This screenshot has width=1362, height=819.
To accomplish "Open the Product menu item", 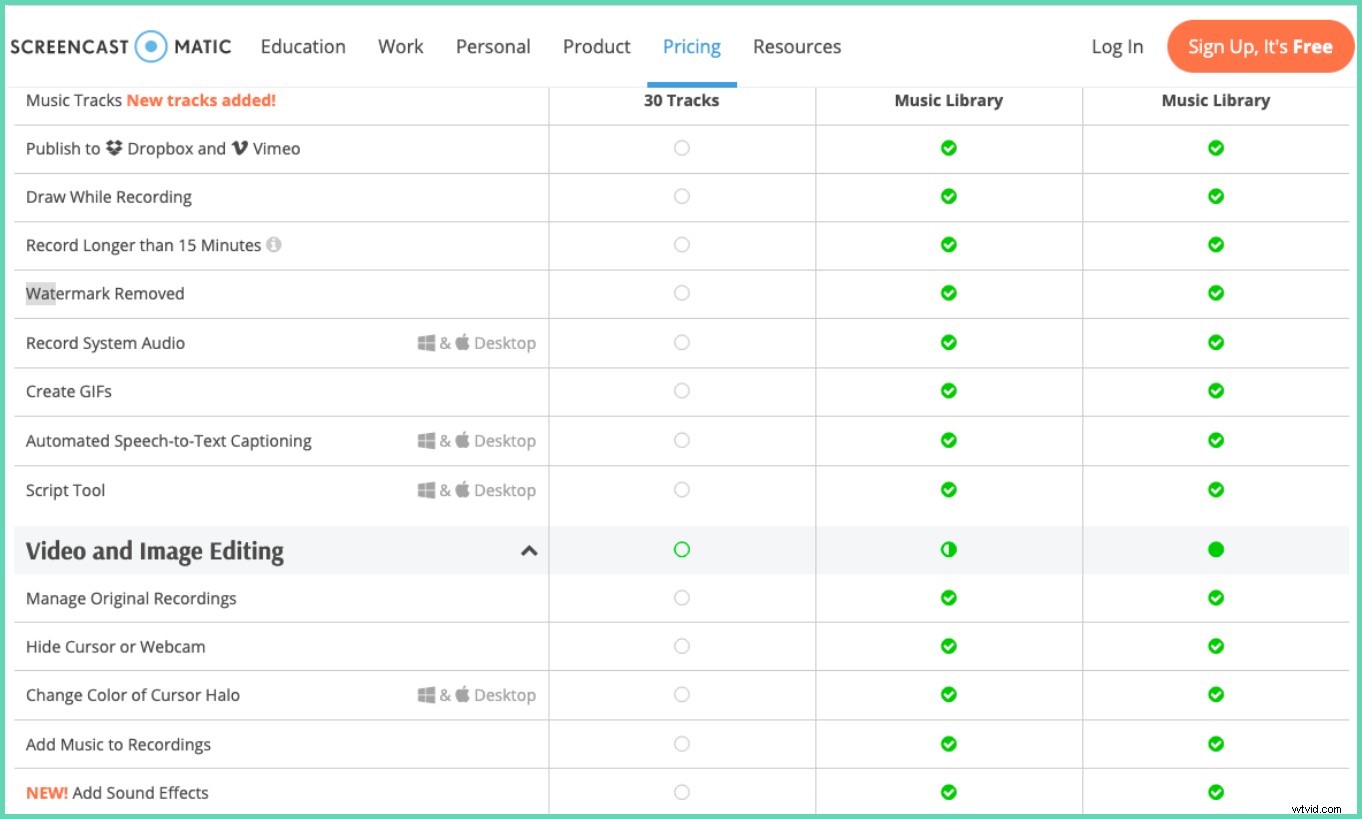I will tap(596, 47).
